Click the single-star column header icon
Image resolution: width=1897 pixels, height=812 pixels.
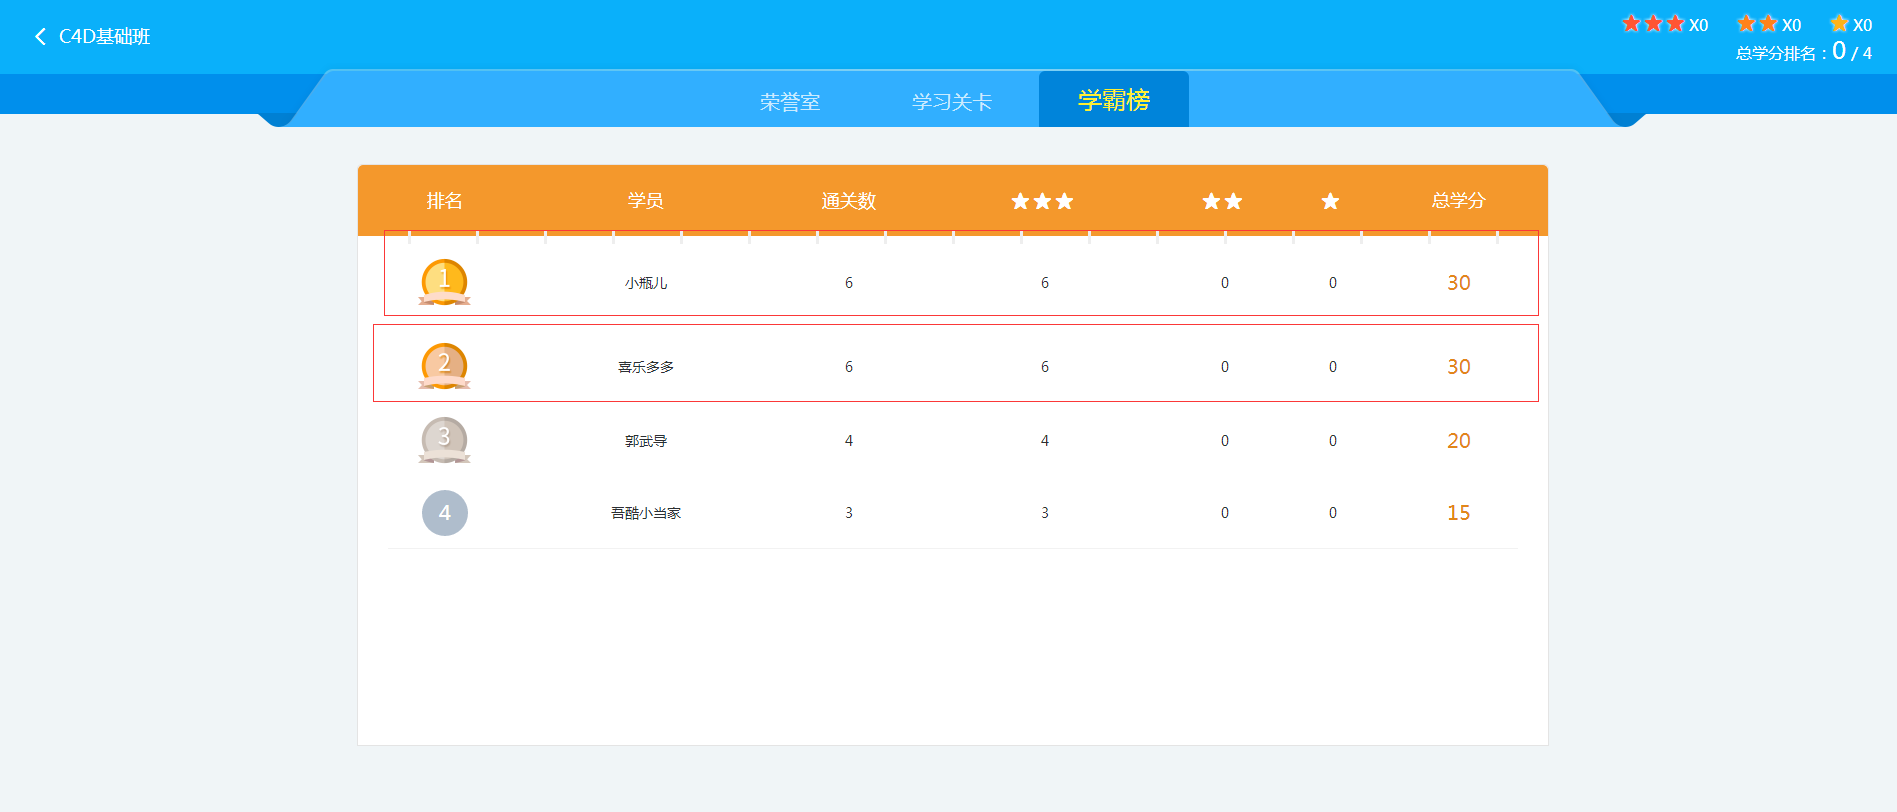click(1330, 202)
